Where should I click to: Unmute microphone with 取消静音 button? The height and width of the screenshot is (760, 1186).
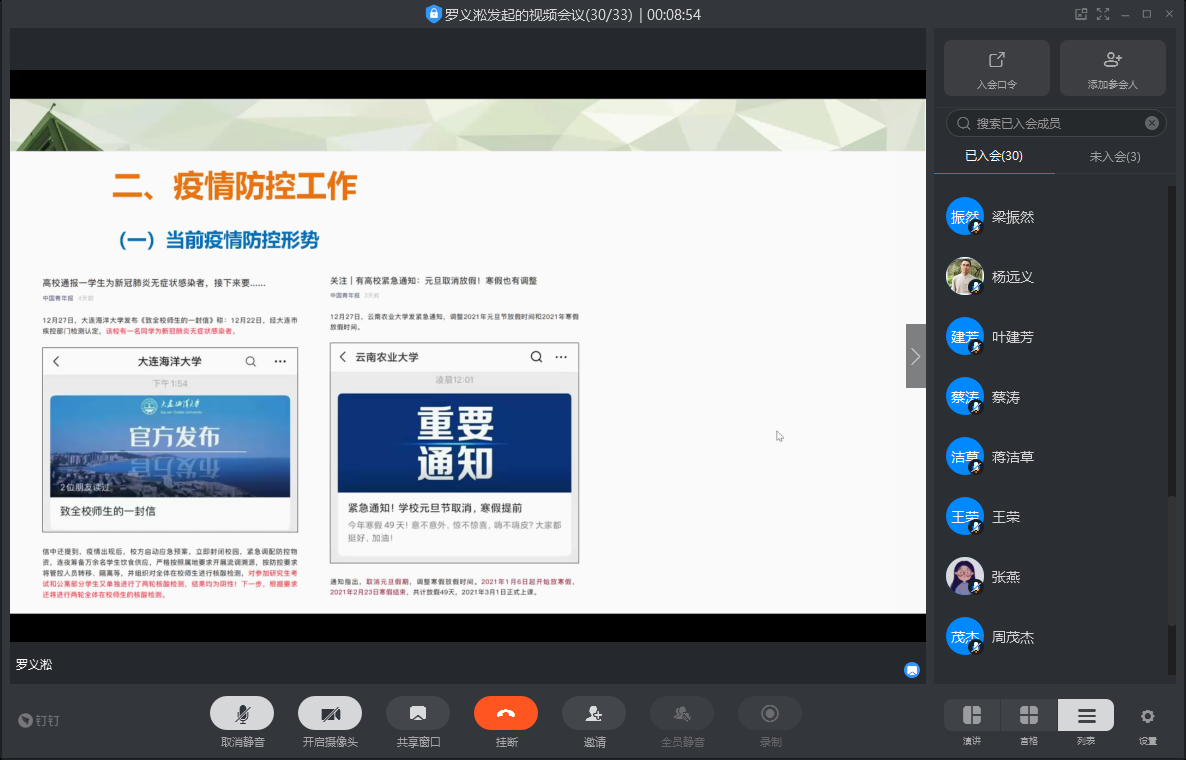click(242, 713)
